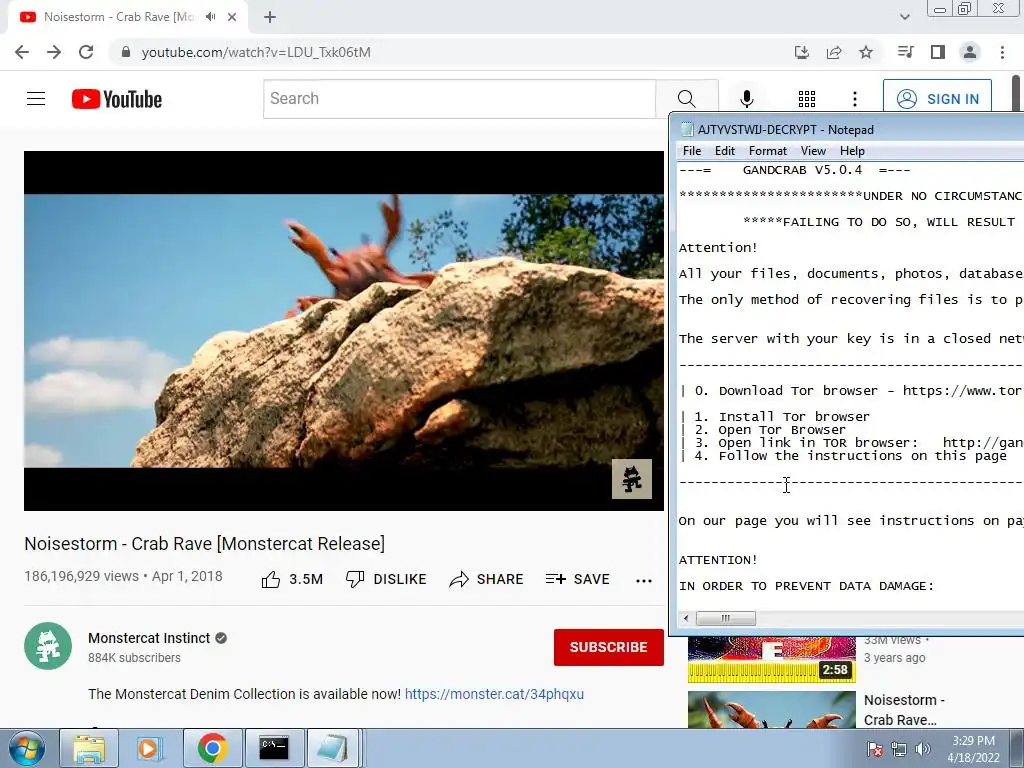Viewport: 1024px width, 768px height.
Task: Open the YouTube apps grid icon
Action: pyautogui.click(x=807, y=99)
